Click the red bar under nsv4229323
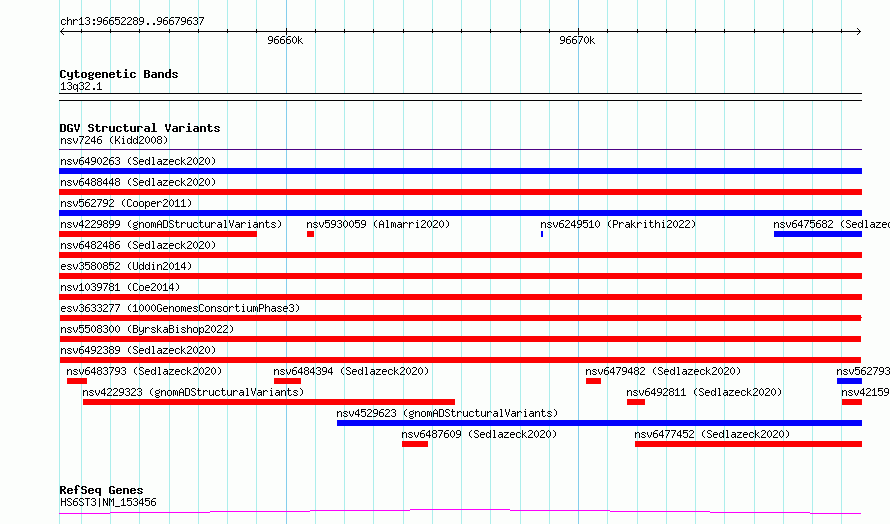Image resolution: width=890 pixels, height=524 pixels. click(269, 402)
